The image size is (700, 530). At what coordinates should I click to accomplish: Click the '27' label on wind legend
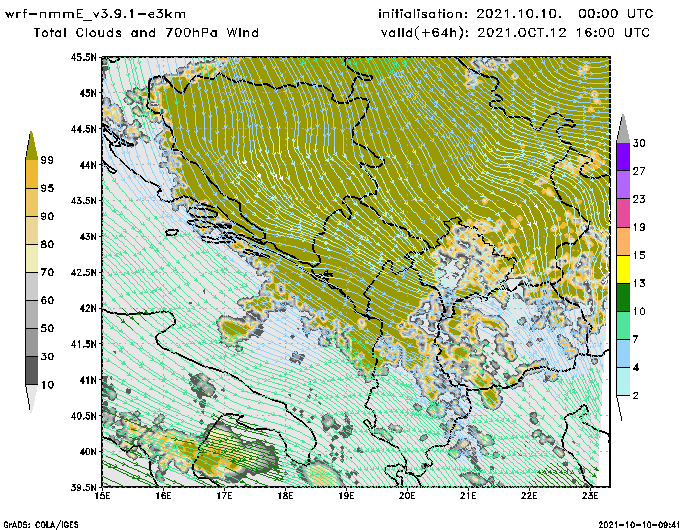pos(639,171)
